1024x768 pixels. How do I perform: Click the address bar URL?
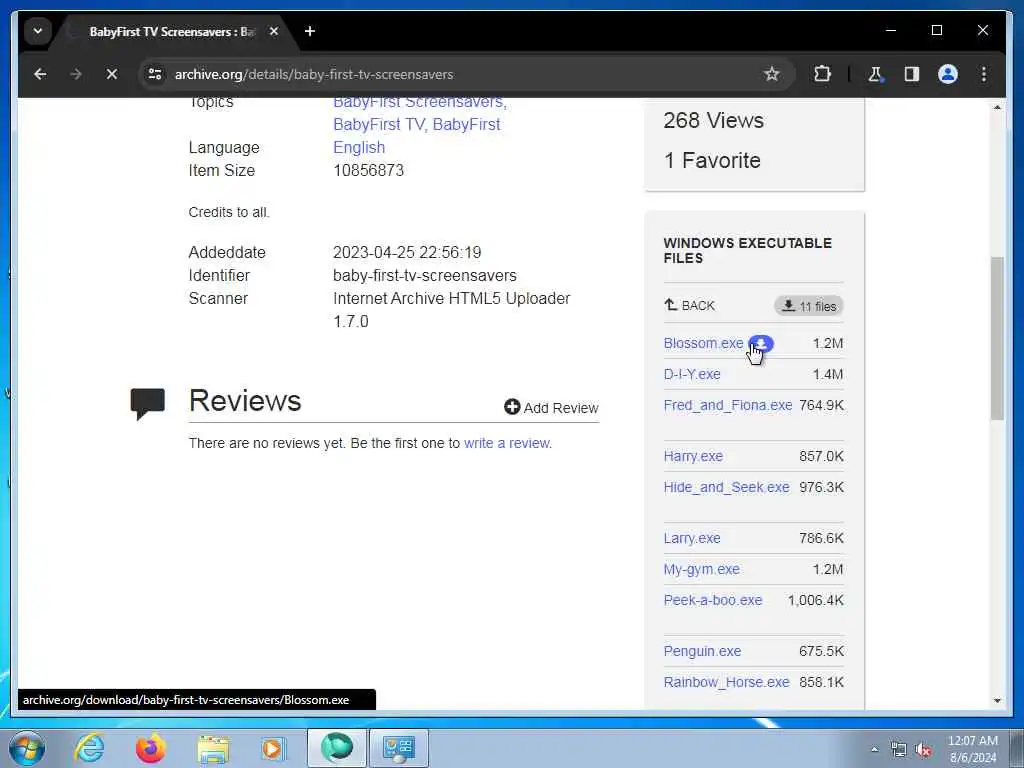313,74
